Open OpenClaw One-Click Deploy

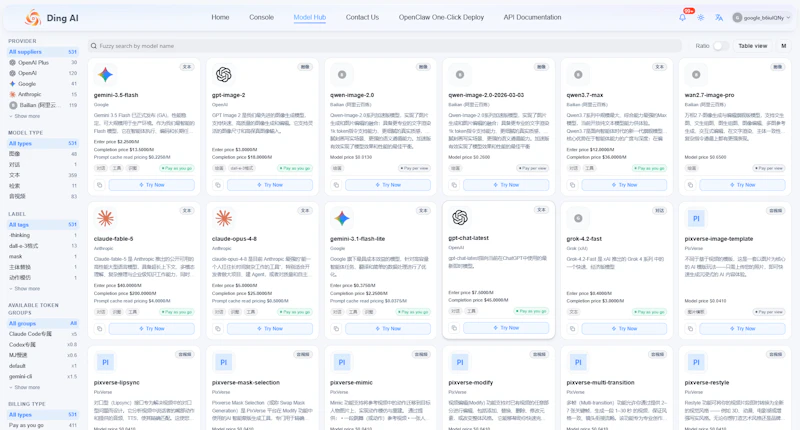point(441,17)
